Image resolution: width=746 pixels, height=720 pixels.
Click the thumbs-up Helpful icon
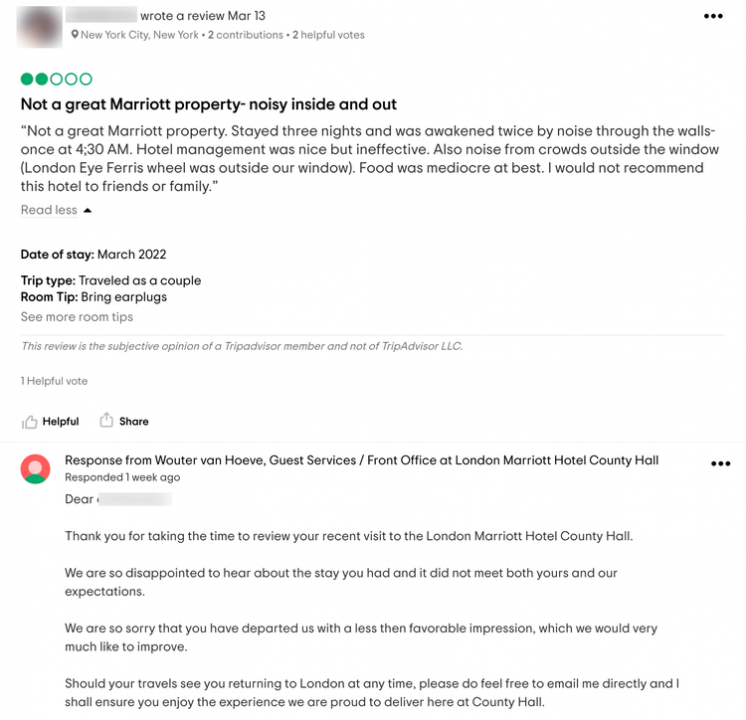point(29,422)
